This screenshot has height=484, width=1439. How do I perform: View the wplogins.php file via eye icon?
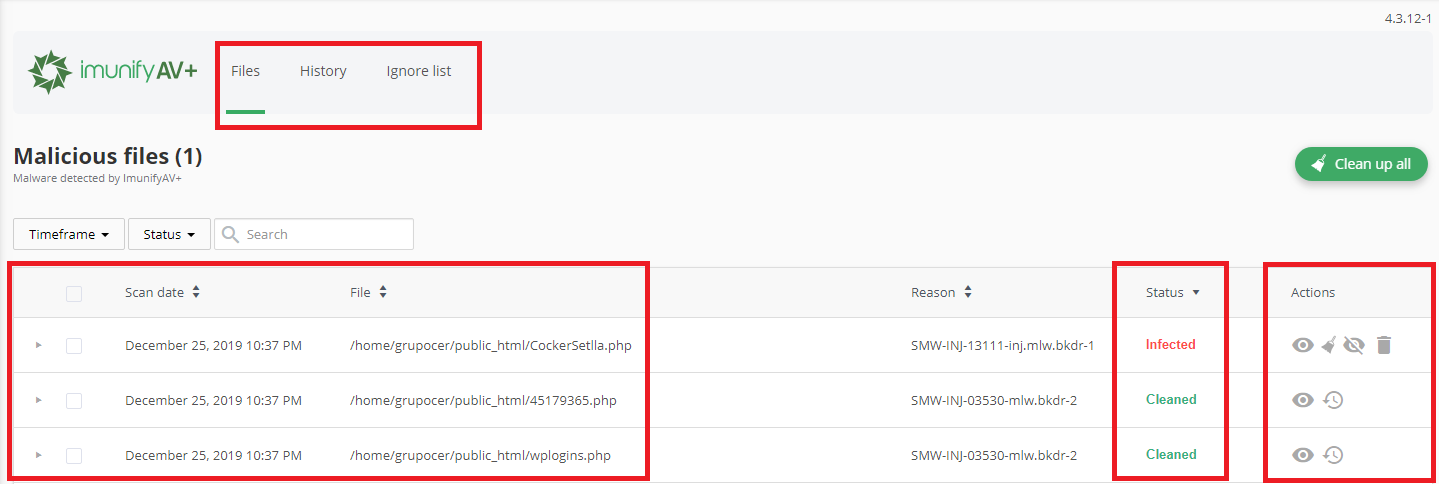pyautogui.click(x=1302, y=455)
